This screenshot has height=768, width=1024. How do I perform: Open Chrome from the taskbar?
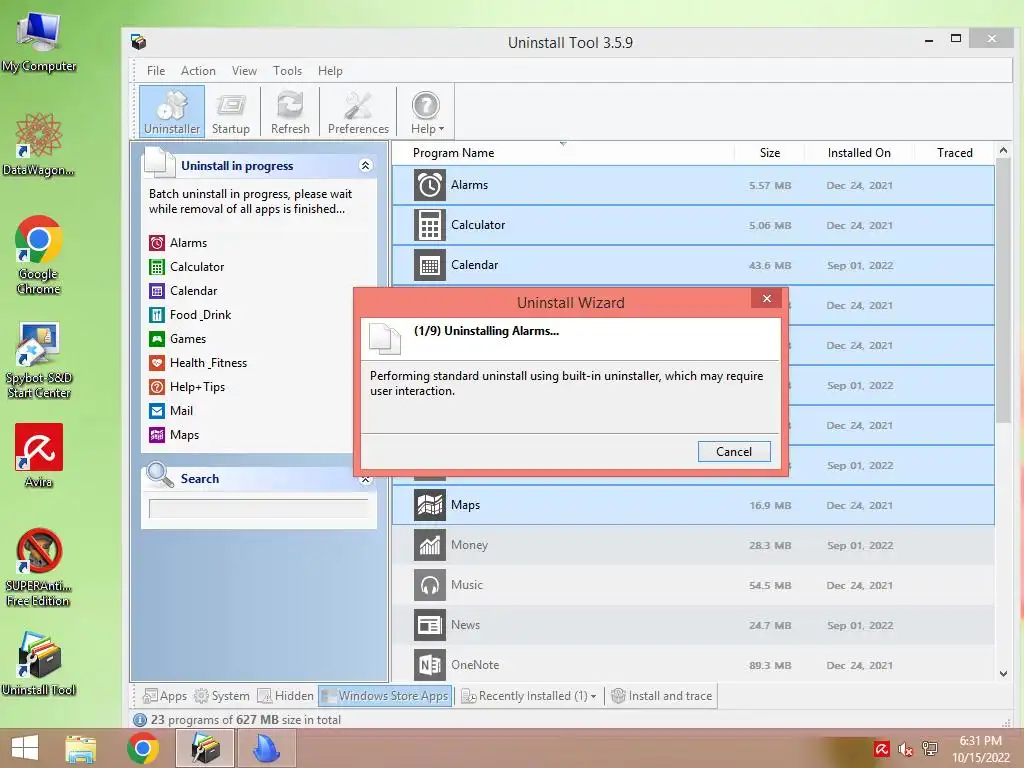[143, 748]
